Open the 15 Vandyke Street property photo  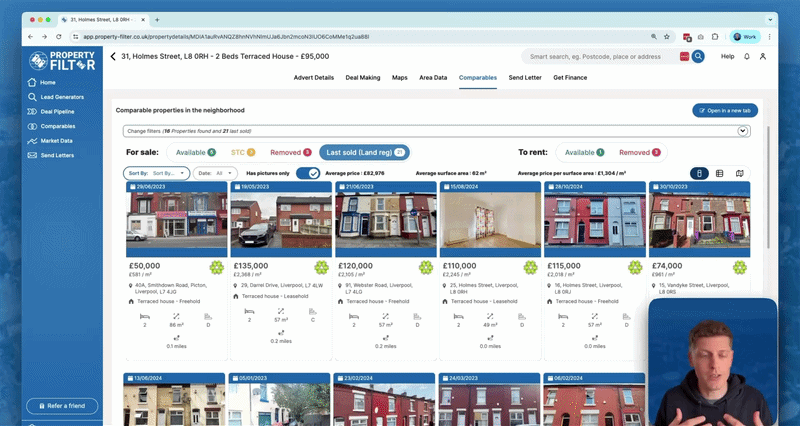699,220
